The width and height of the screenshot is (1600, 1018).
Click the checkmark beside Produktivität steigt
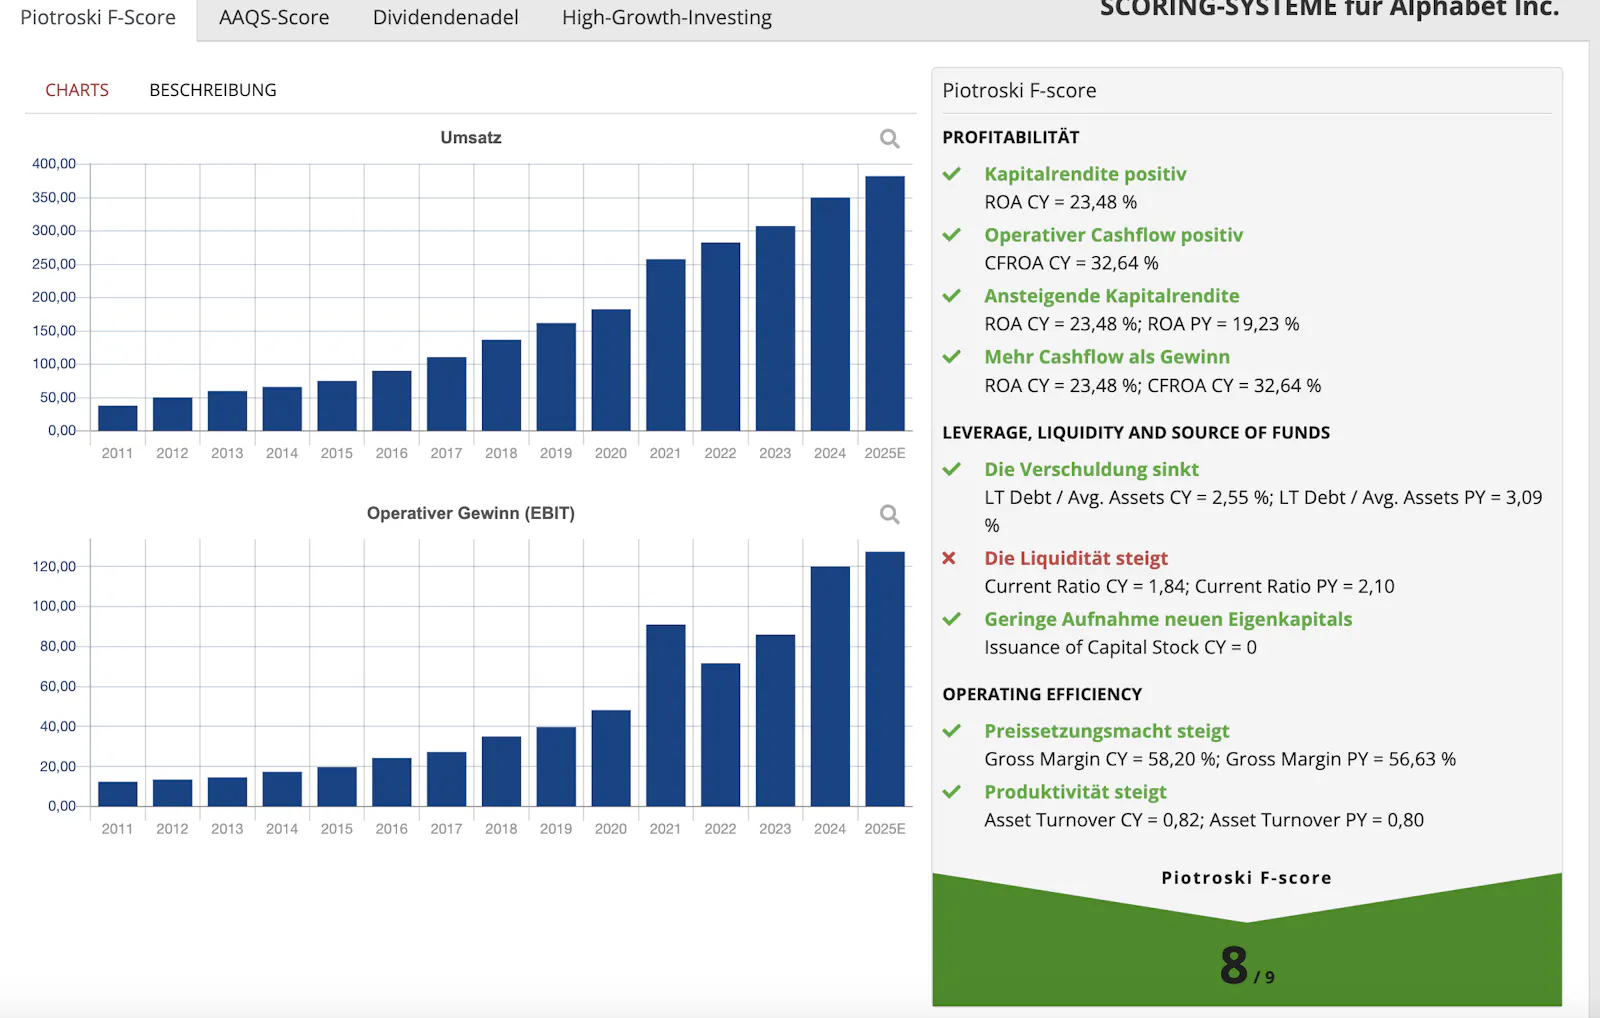(x=952, y=792)
